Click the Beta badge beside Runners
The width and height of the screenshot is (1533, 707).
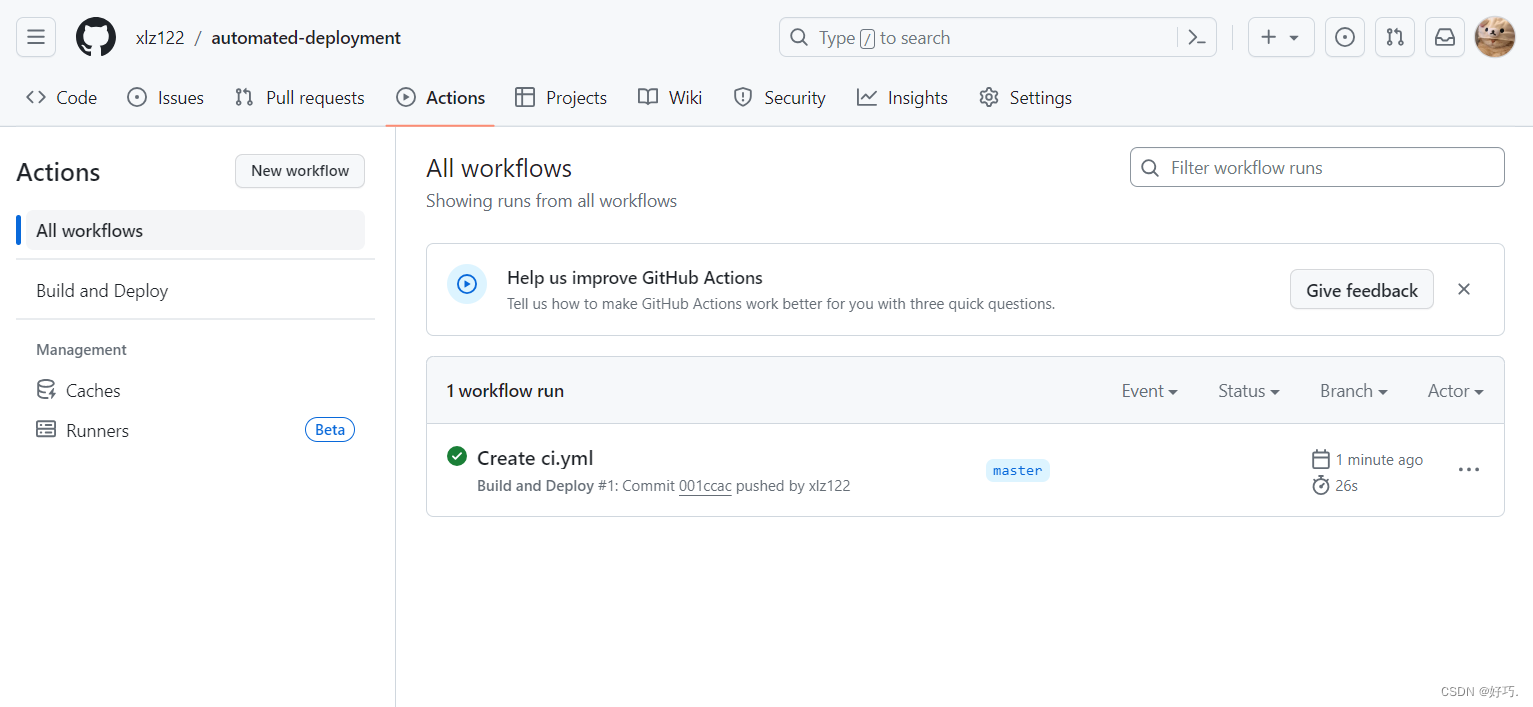[x=330, y=430]
